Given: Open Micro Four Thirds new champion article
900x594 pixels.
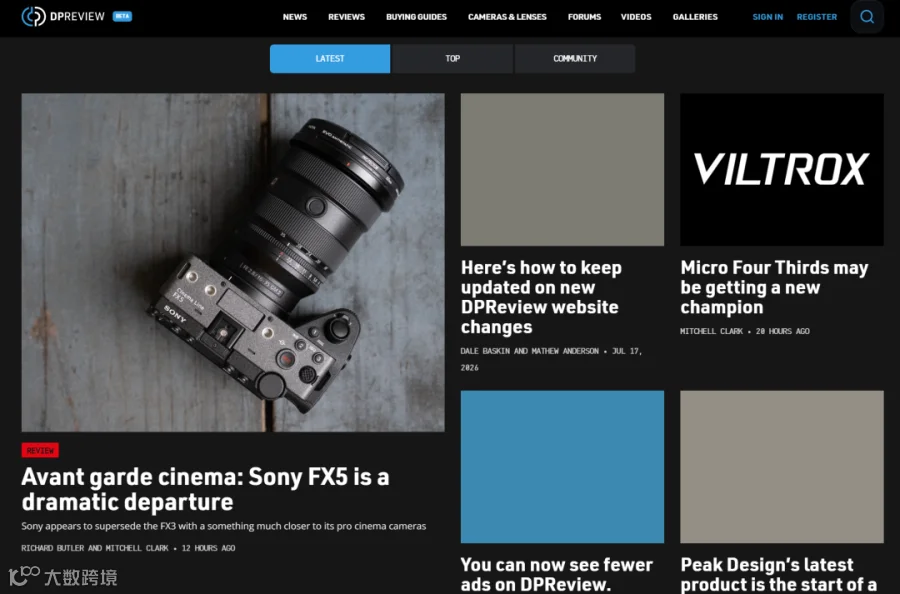Looking at the screenshot, I should 774,288.
